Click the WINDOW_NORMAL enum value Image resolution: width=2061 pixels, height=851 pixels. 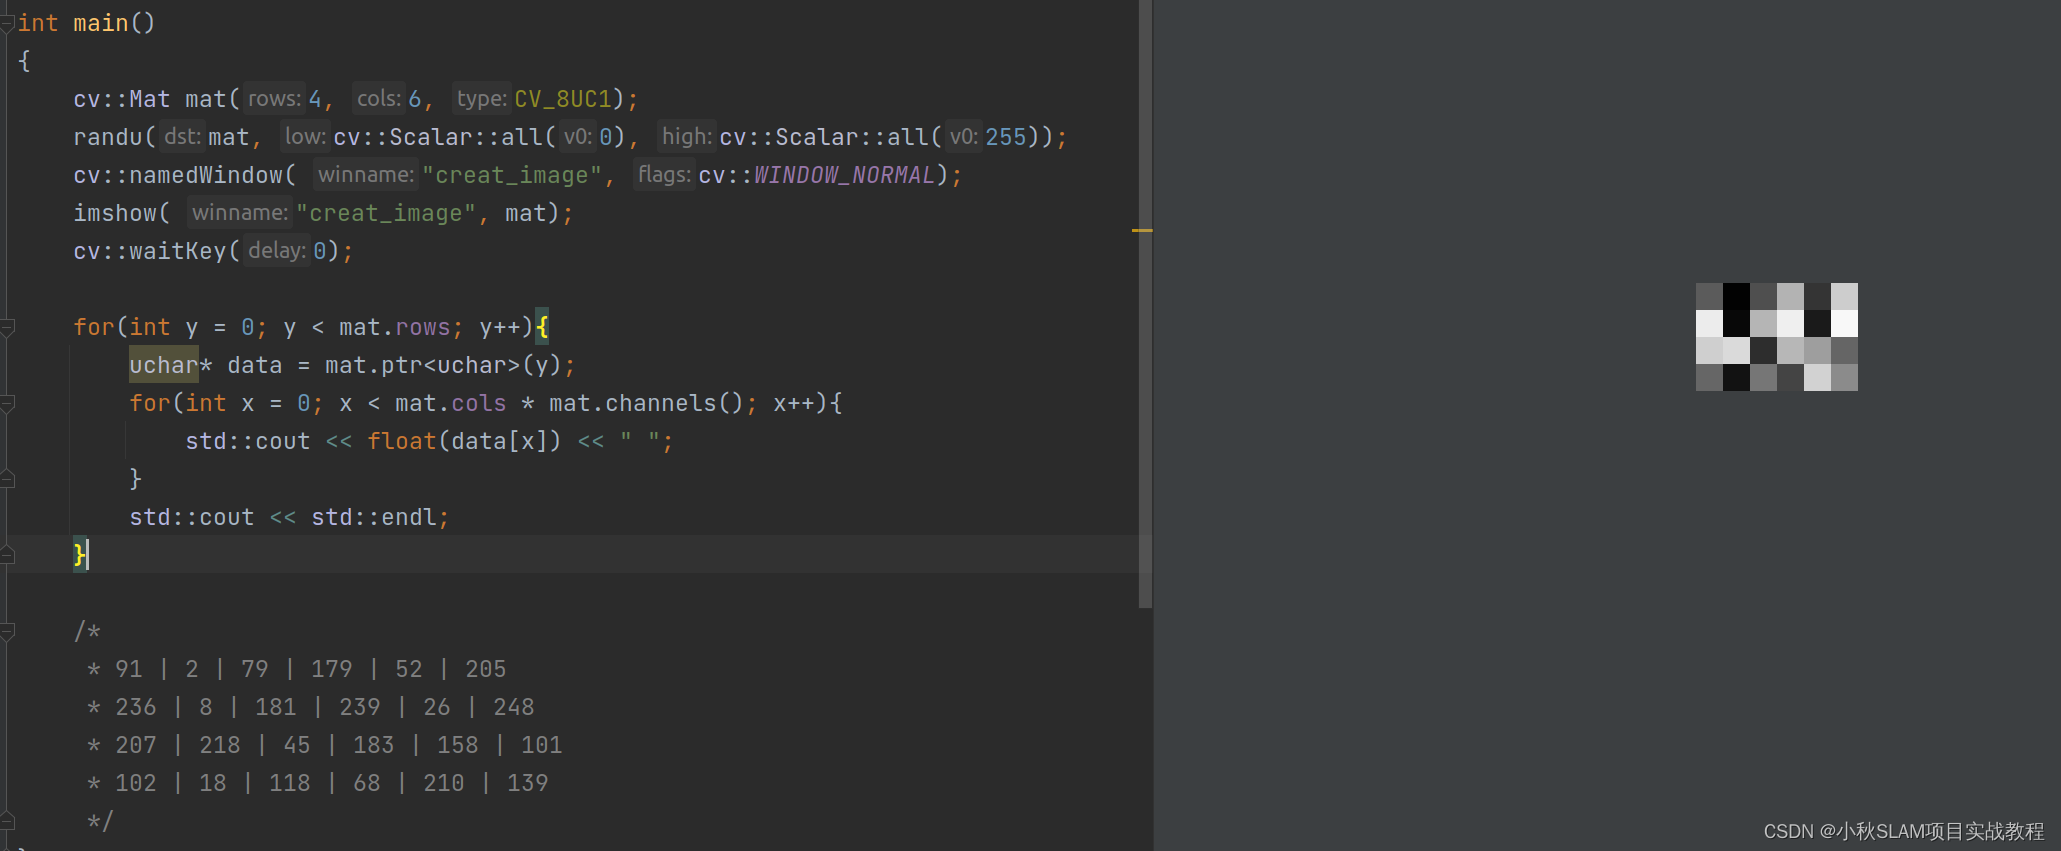pyautogui.click(x=844, y=175)
